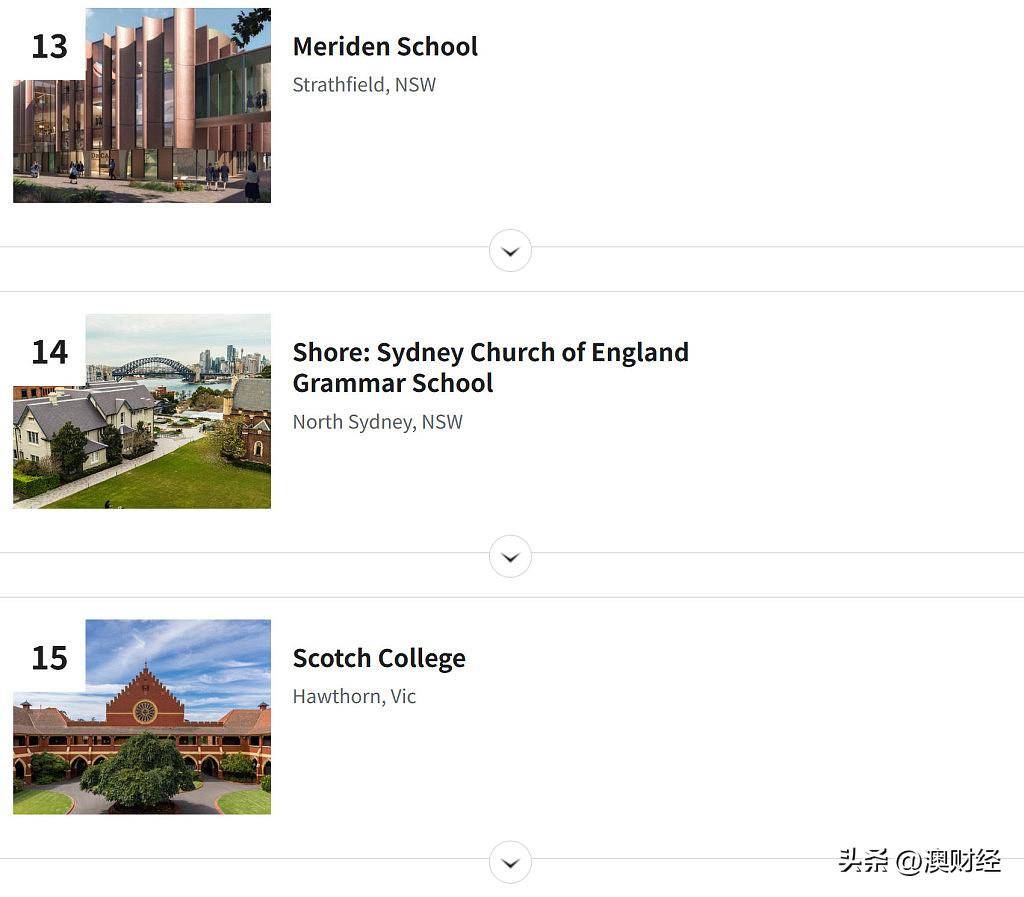Click the round rose window in Scotch photo
This screenshot has width=1024, height=897.
tap(145, 712)
